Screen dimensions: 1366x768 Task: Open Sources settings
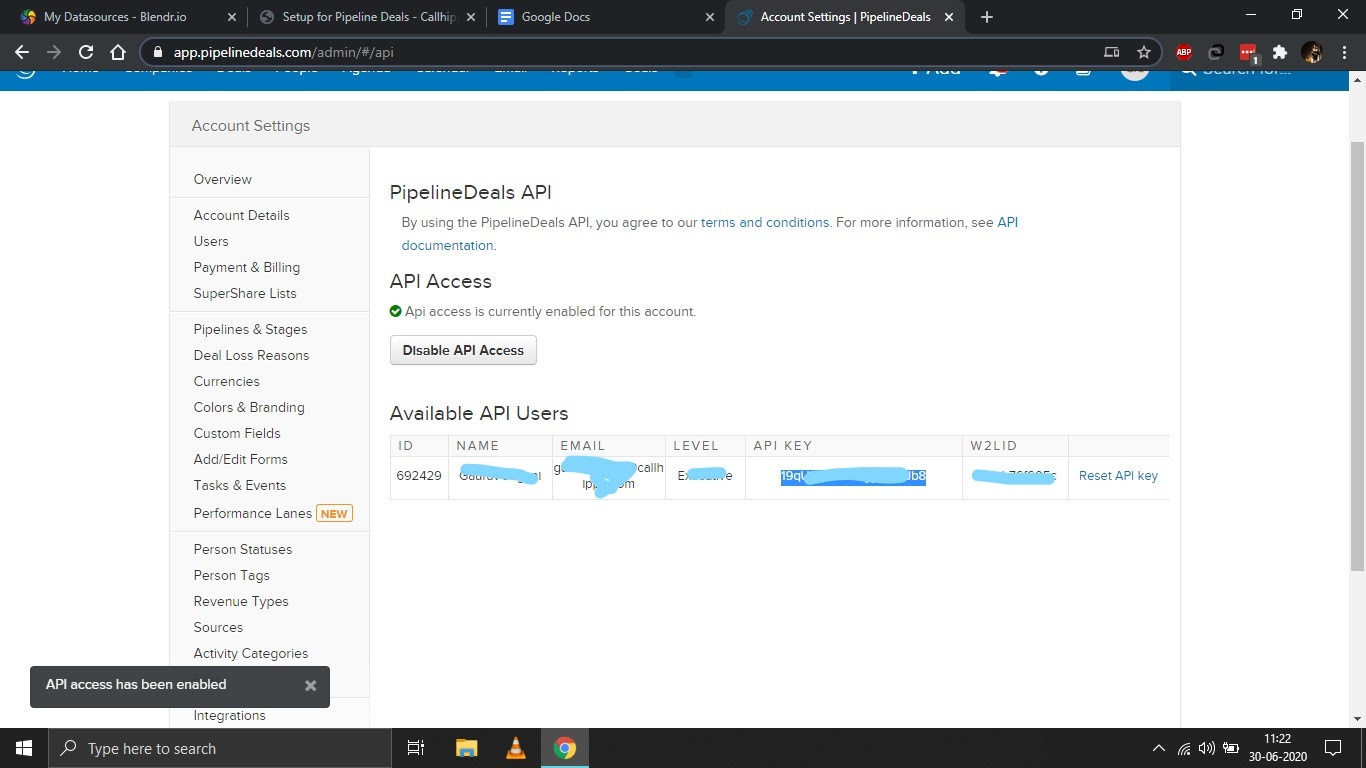coord(219,628)
